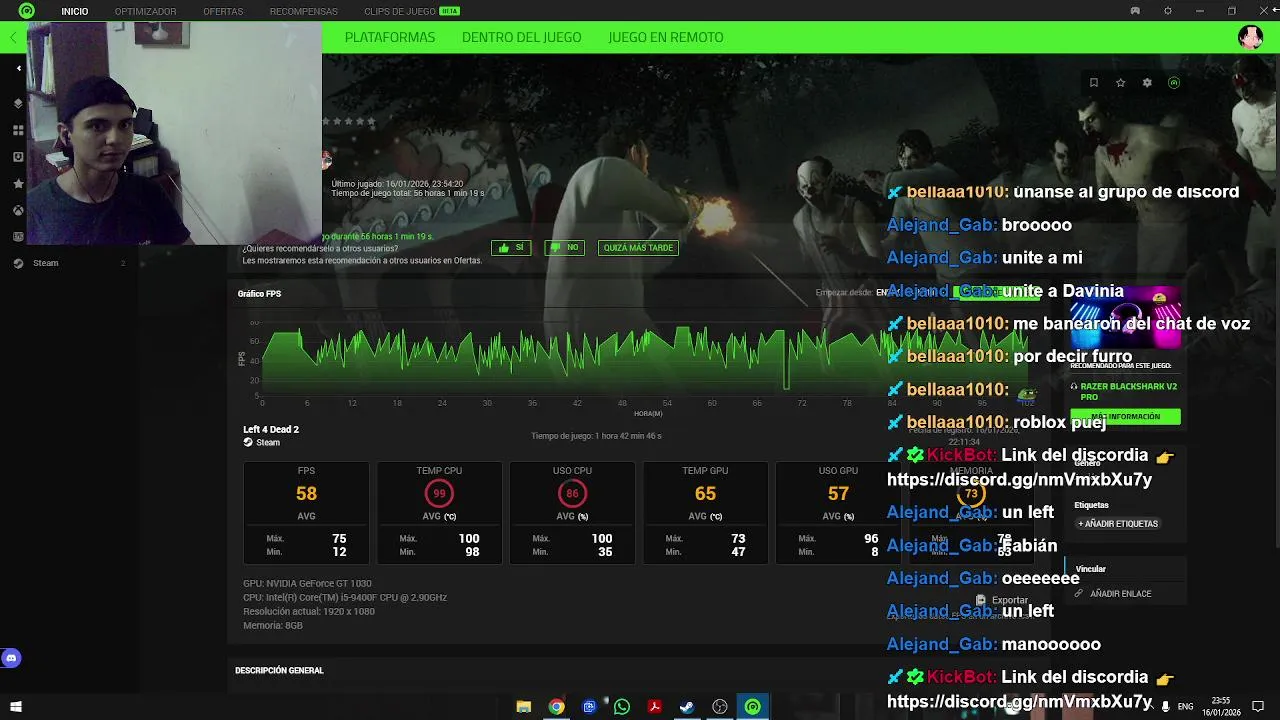Click GPU: NVIDIA GeForce GT 1030 text
The height and width of the screenshot is (720, 1280).
pos(307,583)
